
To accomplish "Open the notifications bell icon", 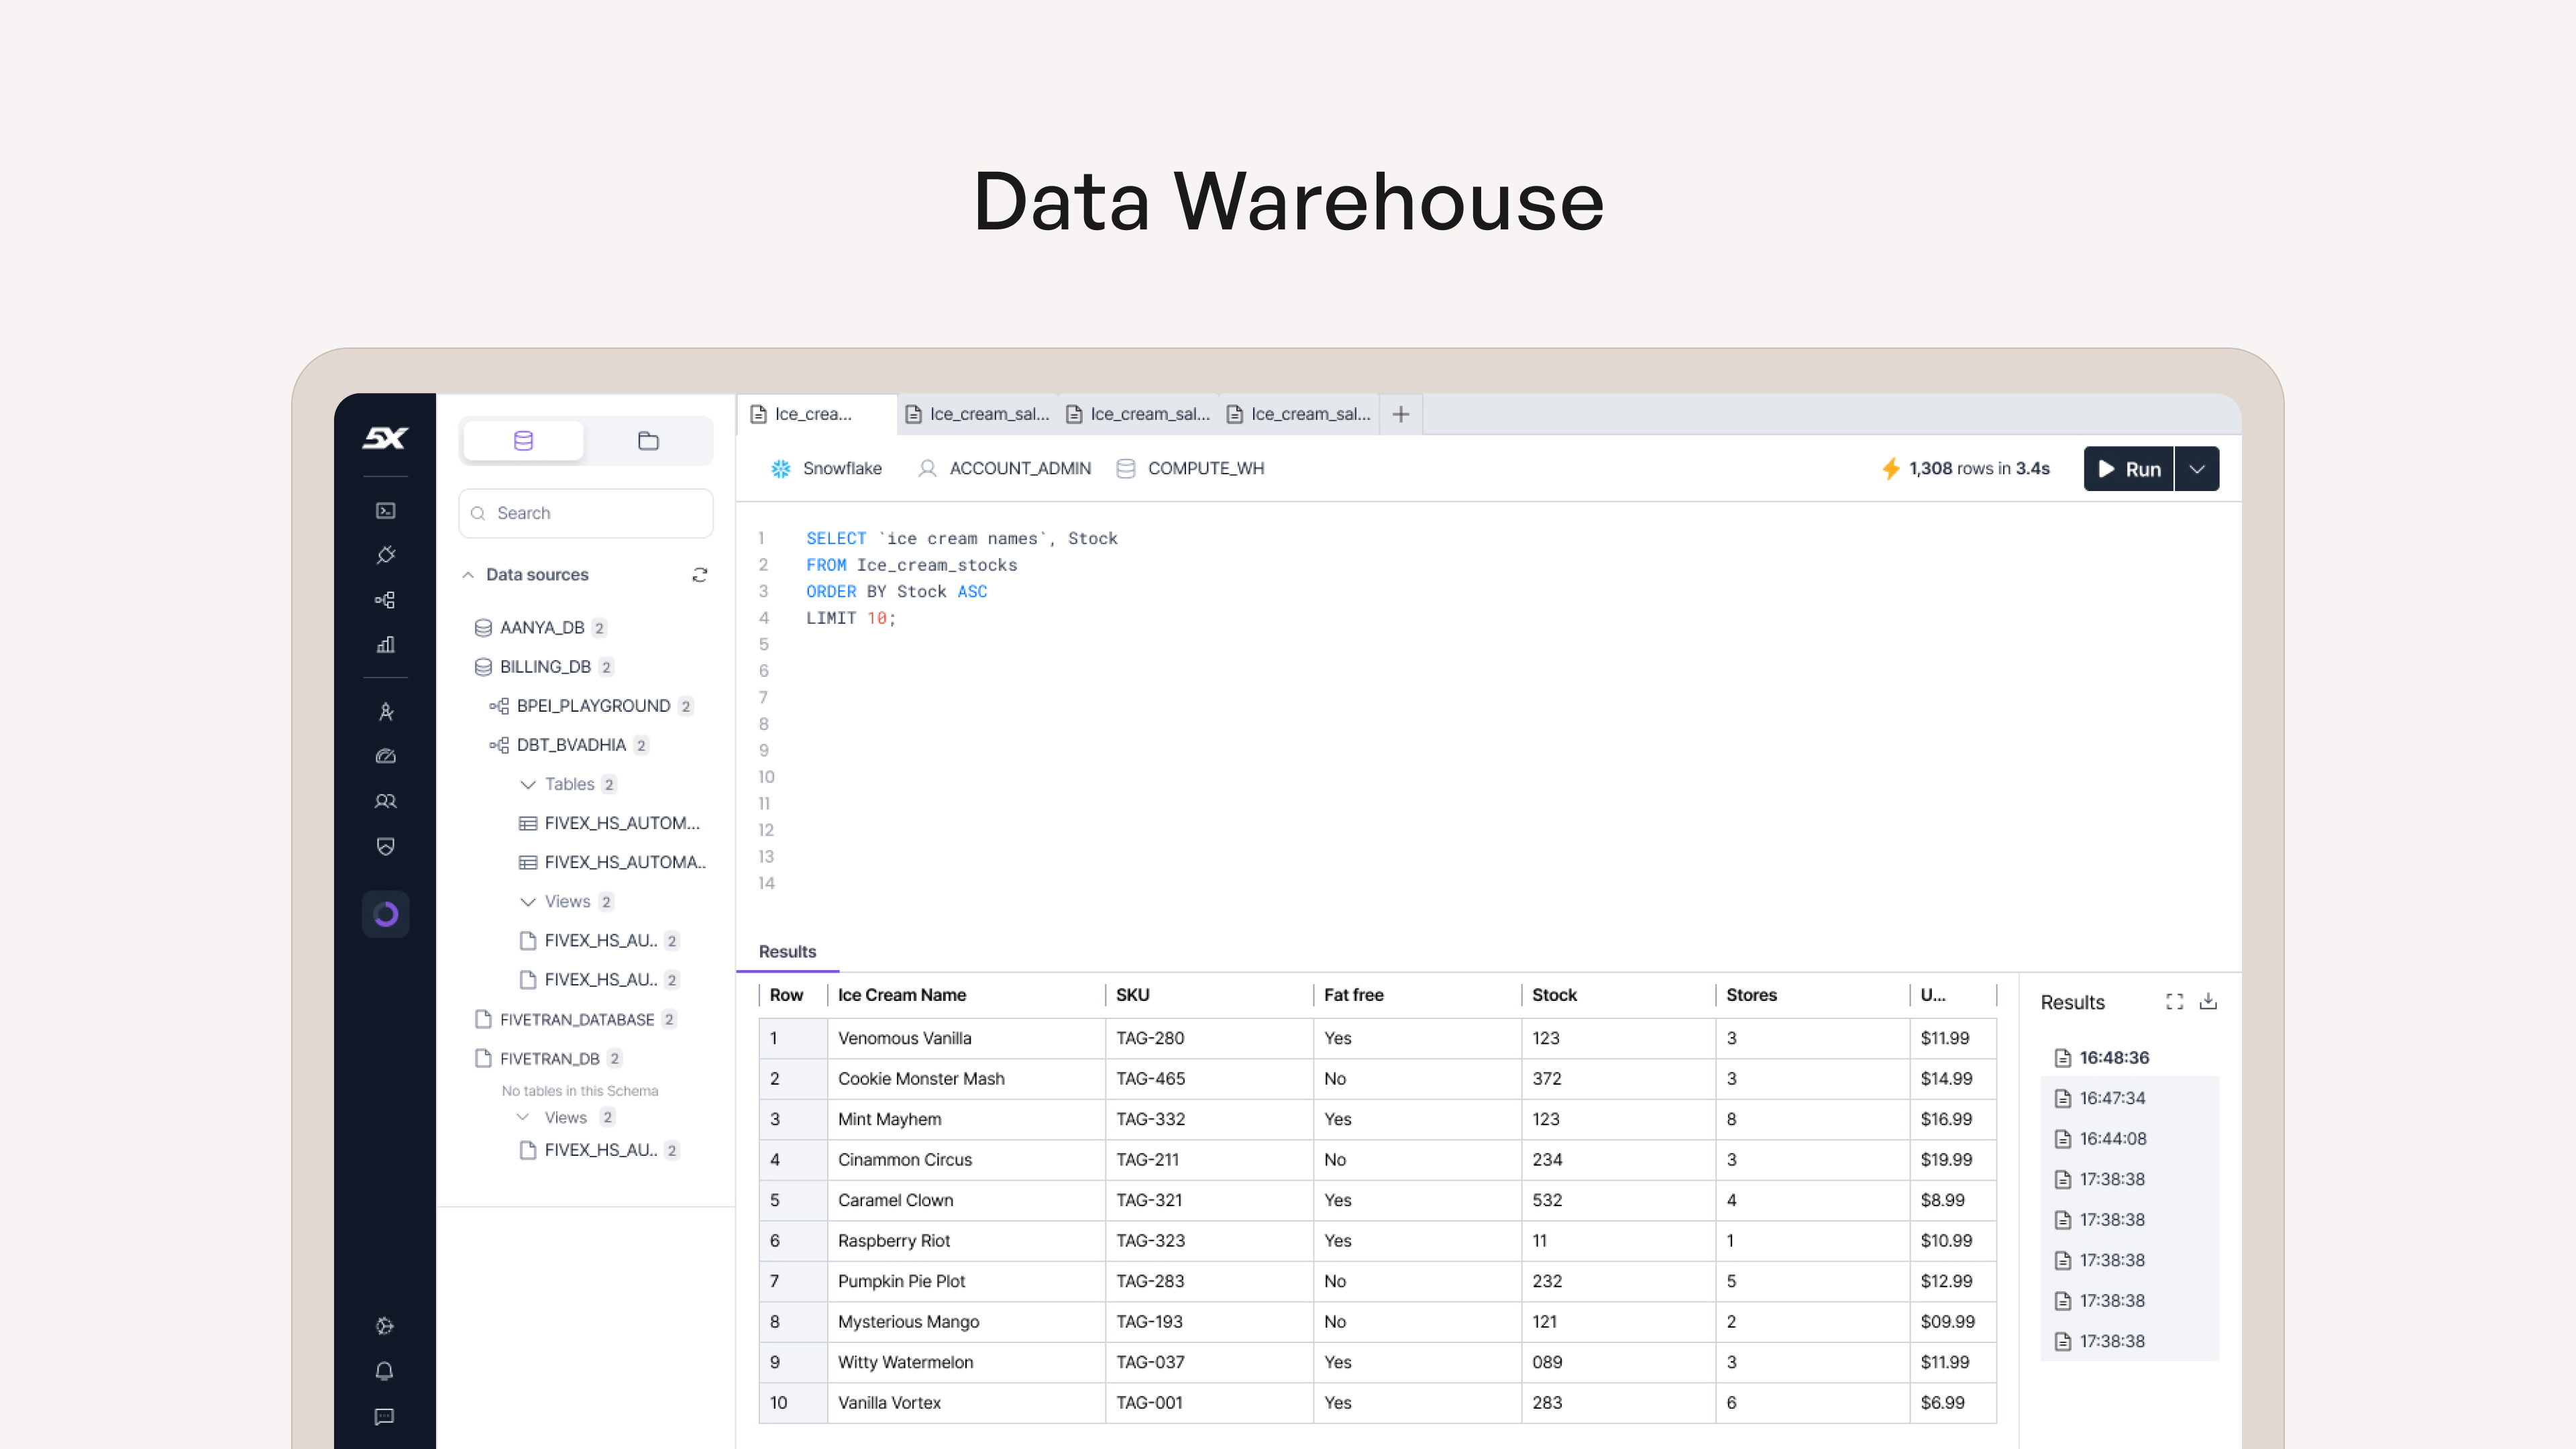I will point(384,1371).
